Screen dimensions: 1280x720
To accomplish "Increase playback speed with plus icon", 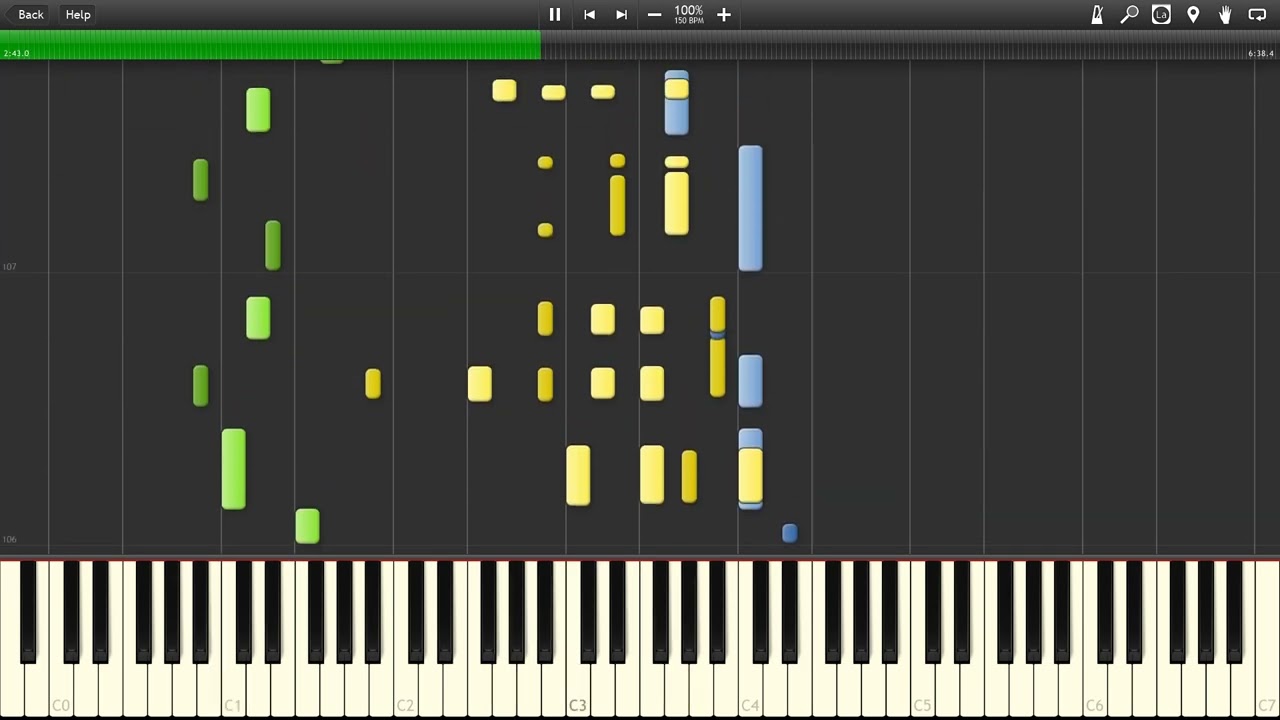I will coord(724,14).
